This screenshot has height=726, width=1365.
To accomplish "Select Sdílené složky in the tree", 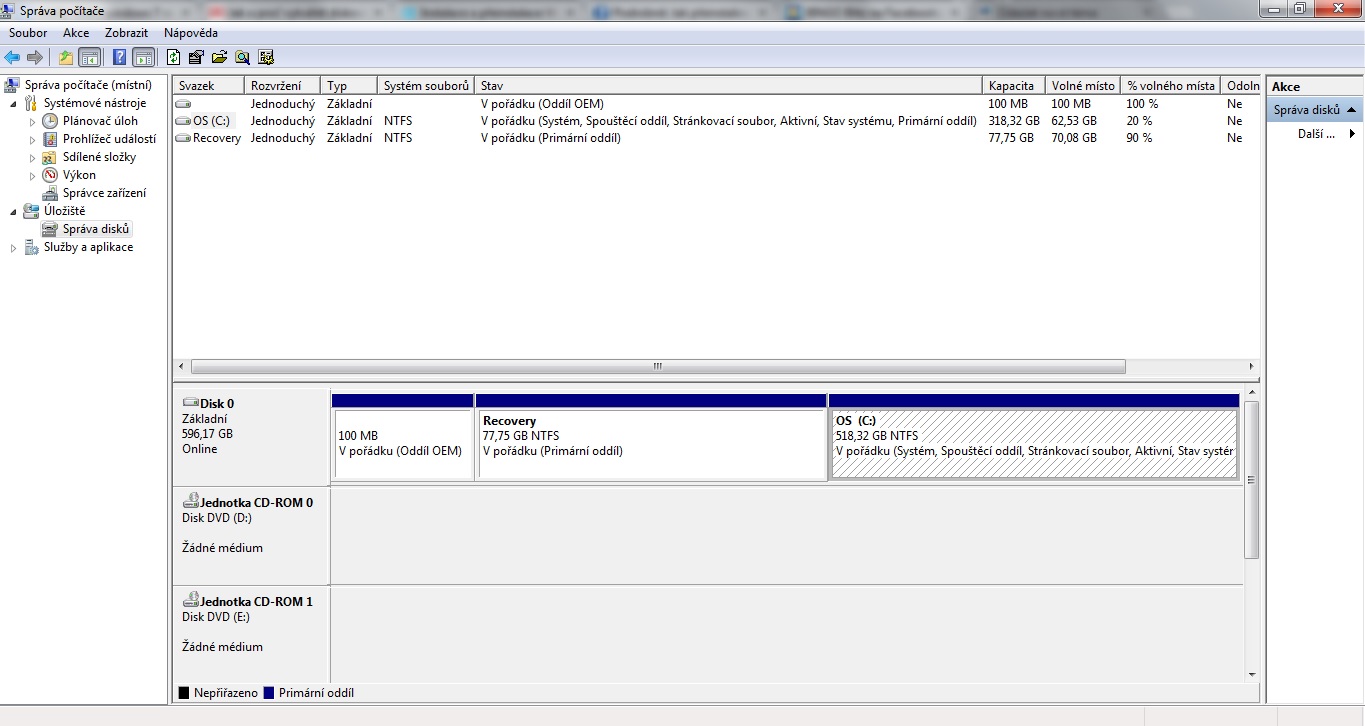I will [x=99, y=157].
